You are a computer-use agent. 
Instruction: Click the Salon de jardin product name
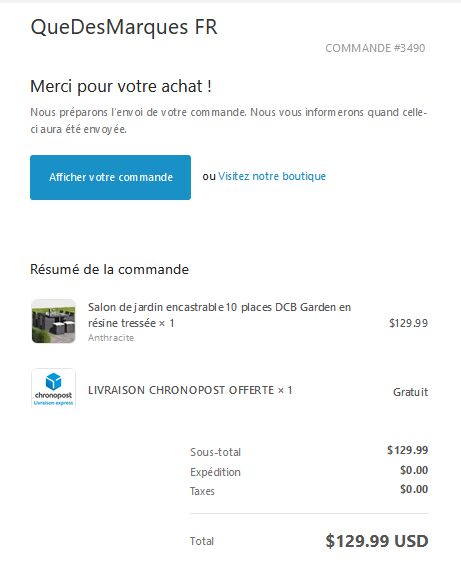[219, 315]
